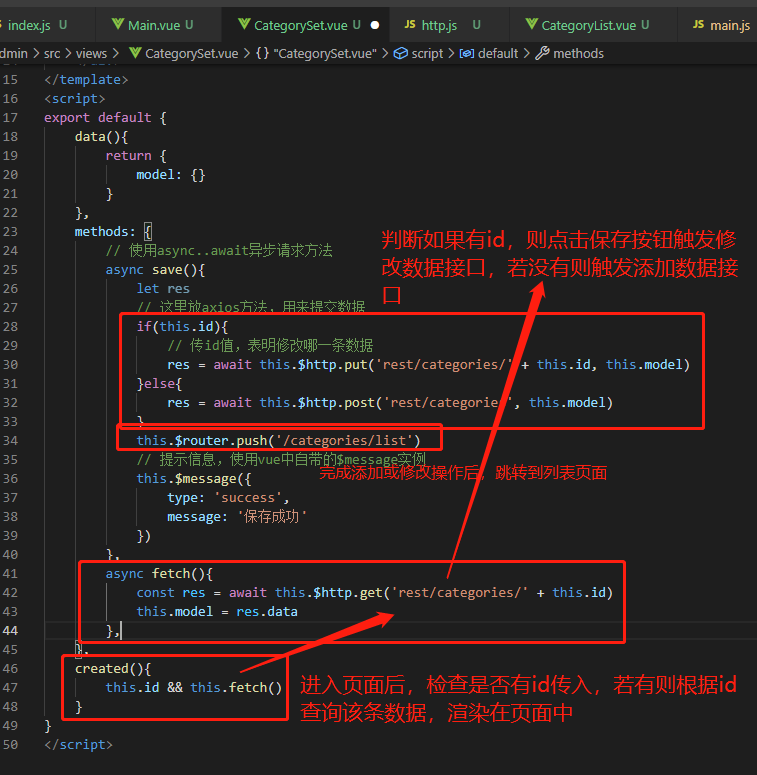The image size is (757, 775).
Task: Click the '</template>' tag on line 15
Action: [x=86, y=80]
